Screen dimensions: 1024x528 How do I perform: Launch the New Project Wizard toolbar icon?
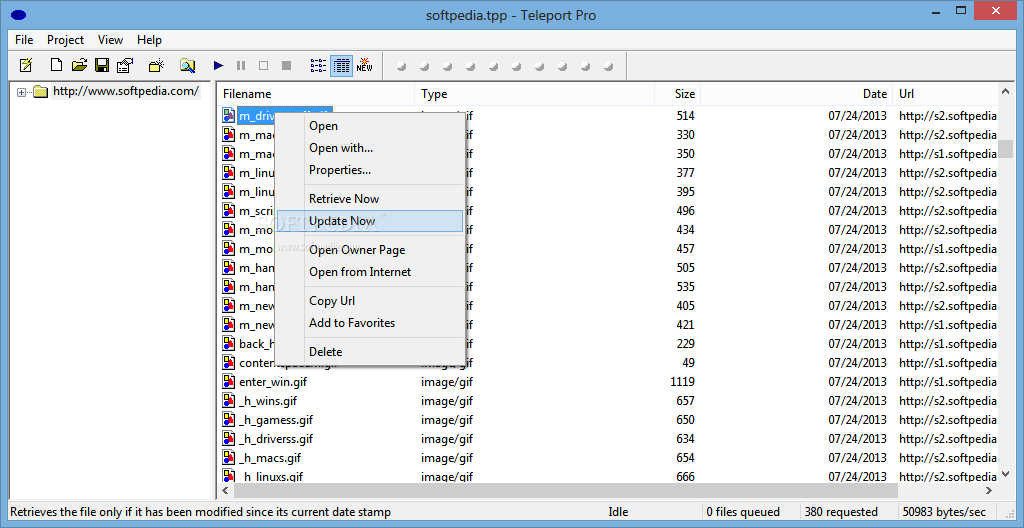26,65
